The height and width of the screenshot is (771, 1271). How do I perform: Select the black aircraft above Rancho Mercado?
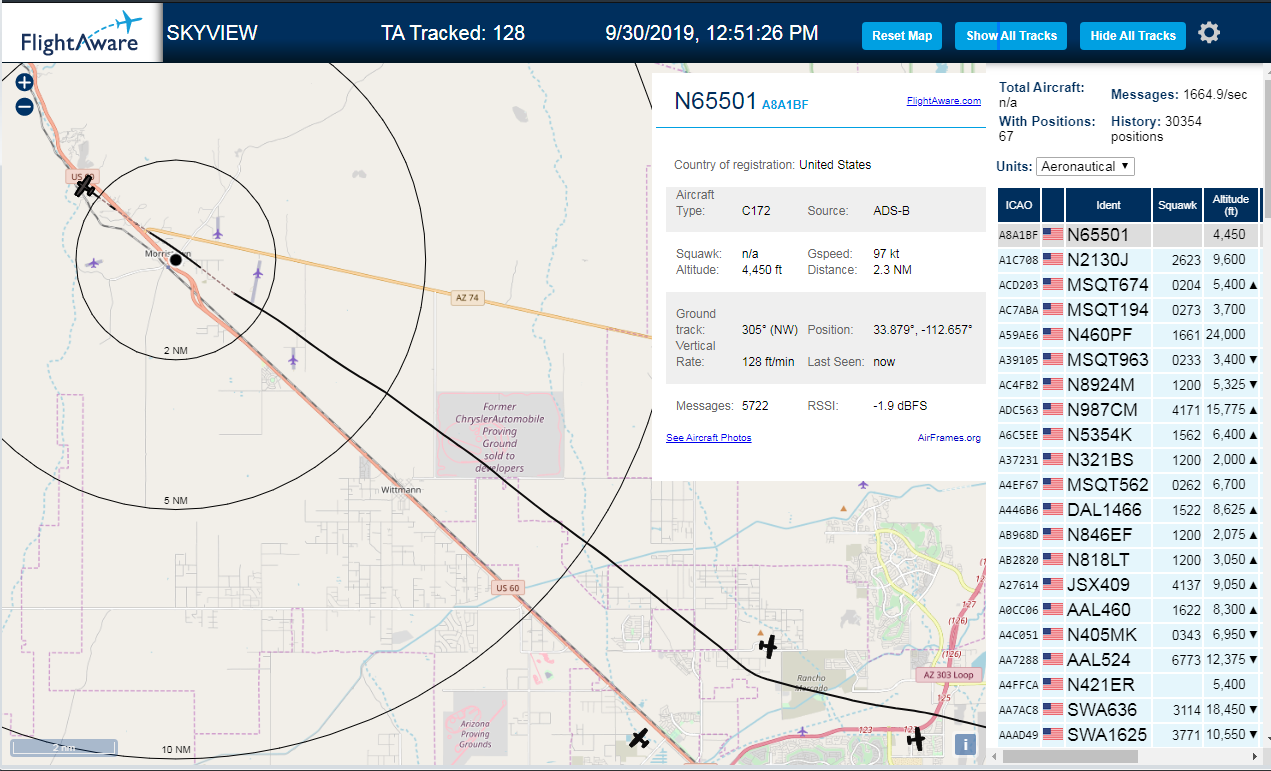tap(768, 647)
